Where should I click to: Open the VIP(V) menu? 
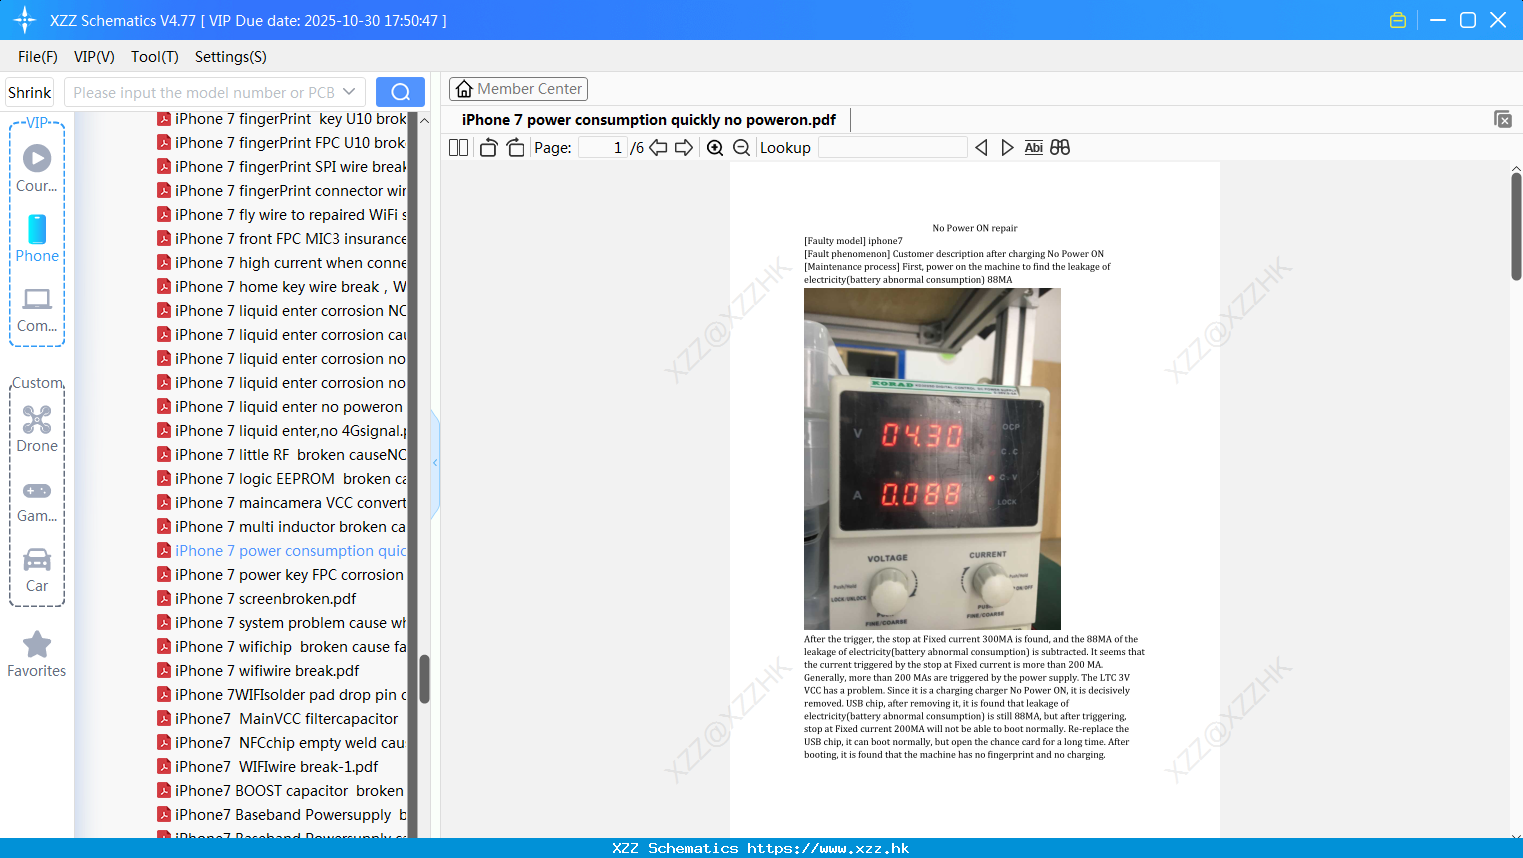[x=94, y=57]
